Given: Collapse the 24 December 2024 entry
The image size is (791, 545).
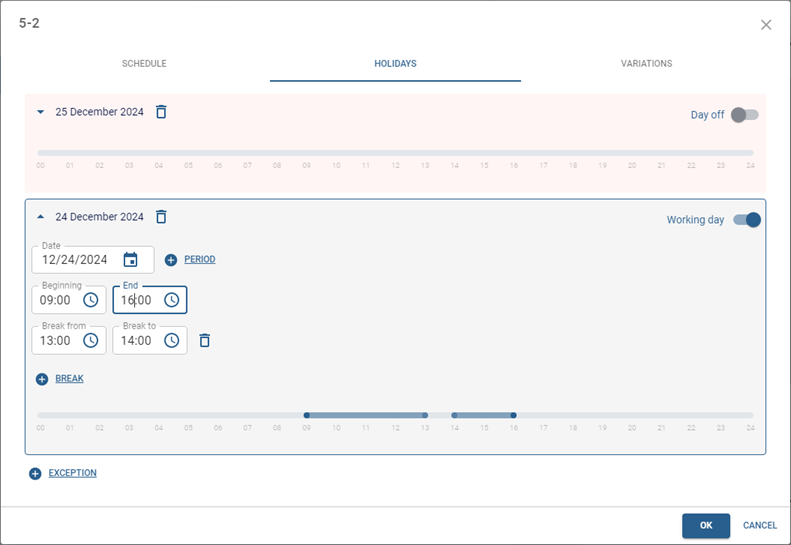Looking at the screenshot, I should coord(41,217).
